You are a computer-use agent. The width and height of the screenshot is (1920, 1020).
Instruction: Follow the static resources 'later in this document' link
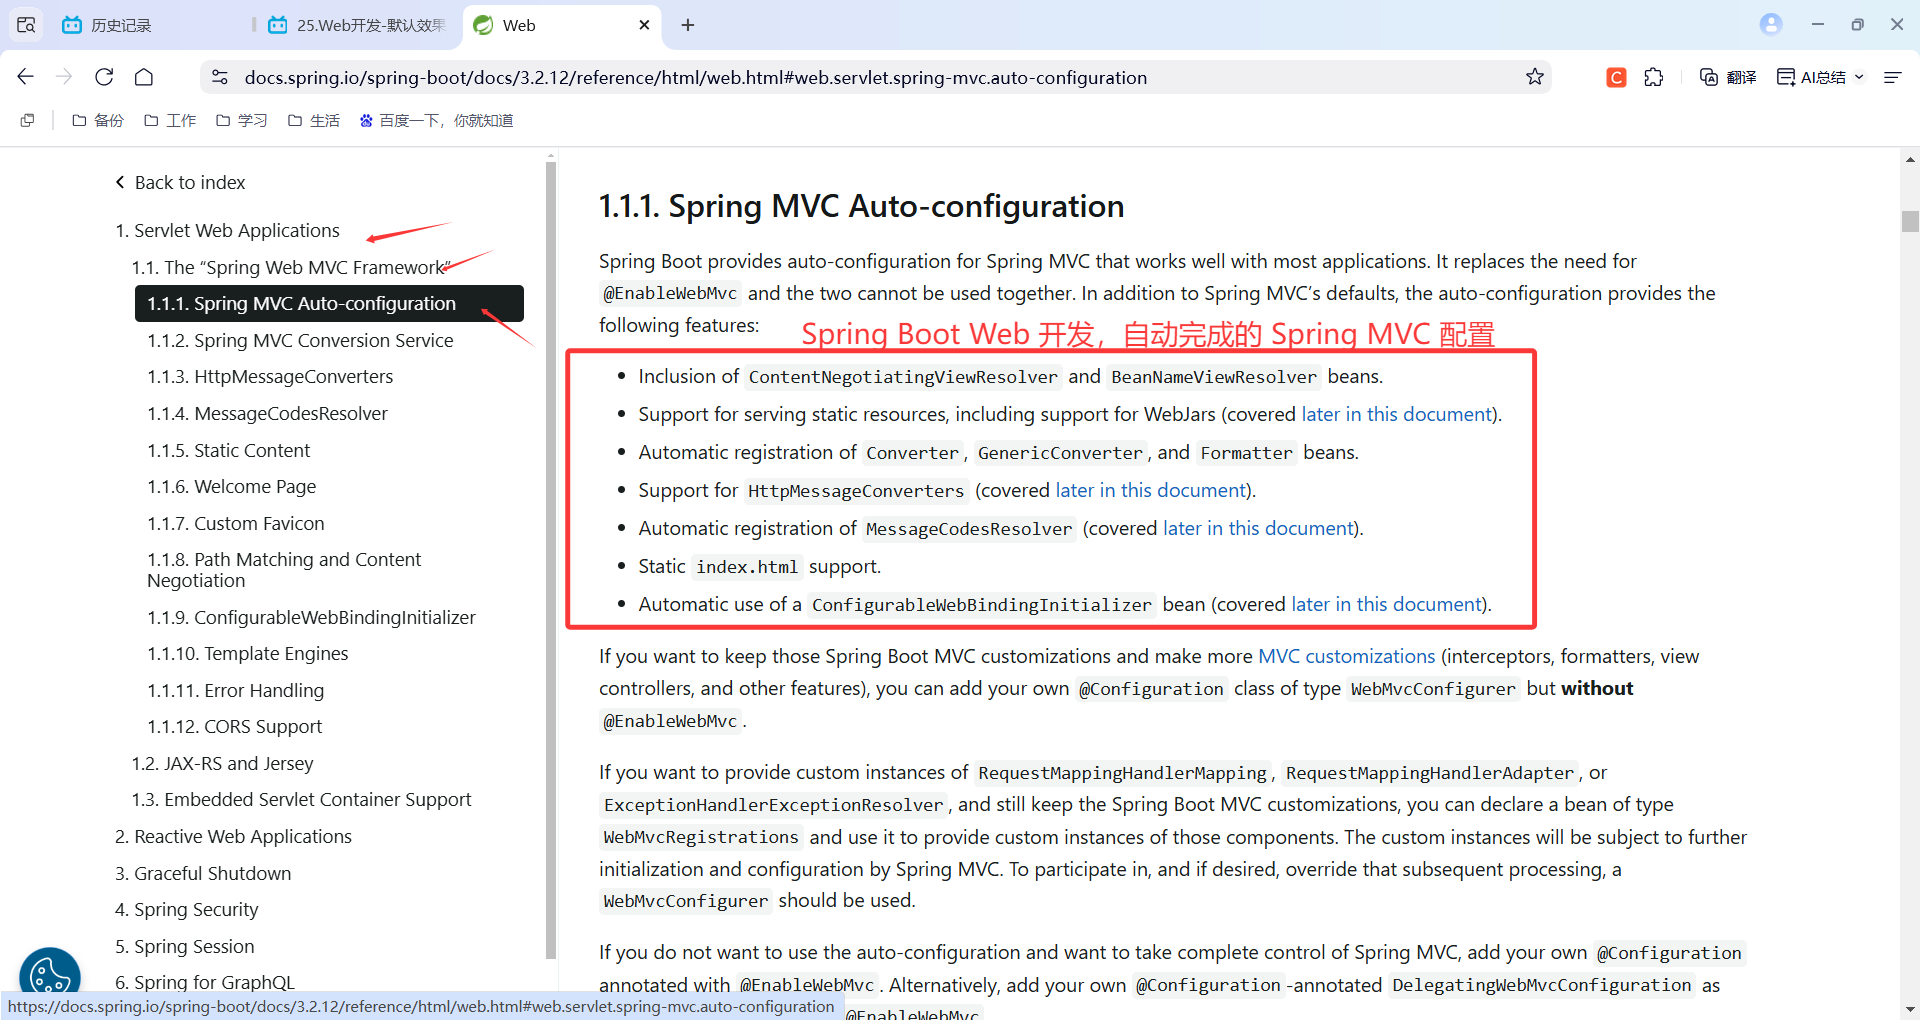(1396, 414)
